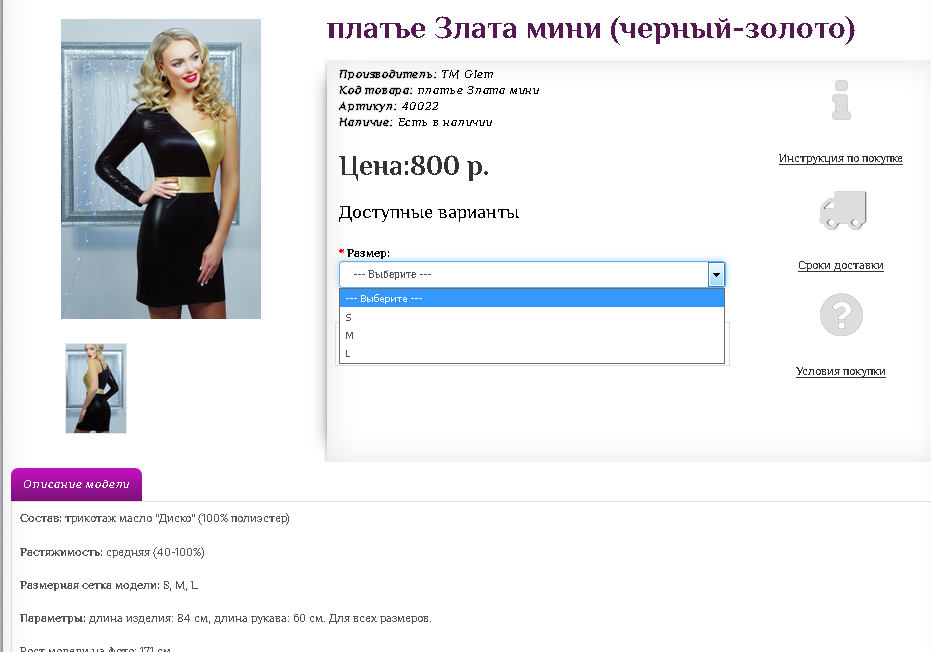Switch to the Описание модели tab
This screenshot has width=931, height=652.
point(76,484)
